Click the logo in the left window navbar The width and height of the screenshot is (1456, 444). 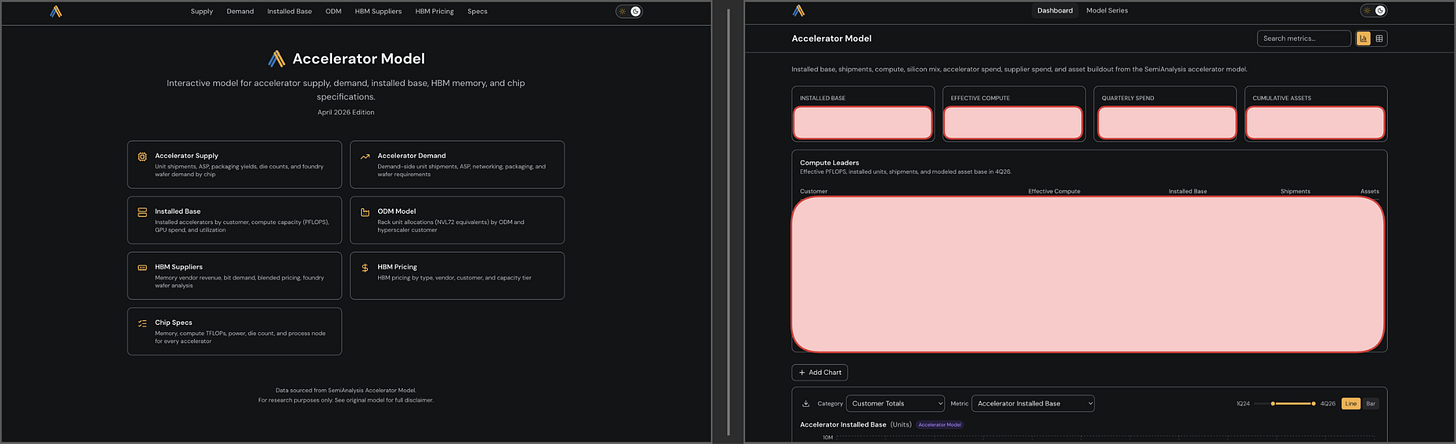(56, 11)
